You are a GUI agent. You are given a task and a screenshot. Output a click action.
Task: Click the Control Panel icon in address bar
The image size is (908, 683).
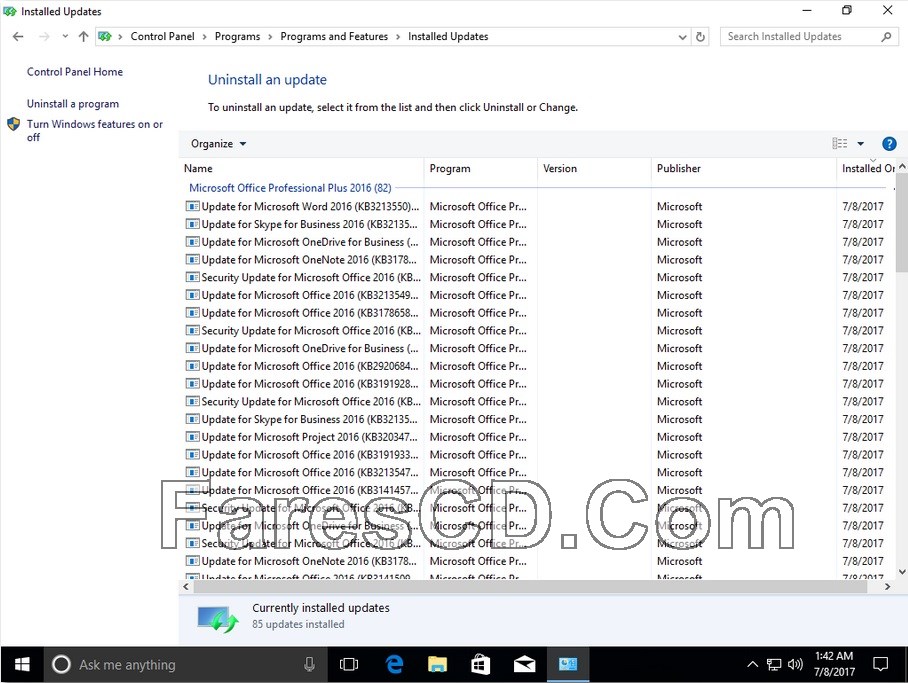click(x=105, y=36)
